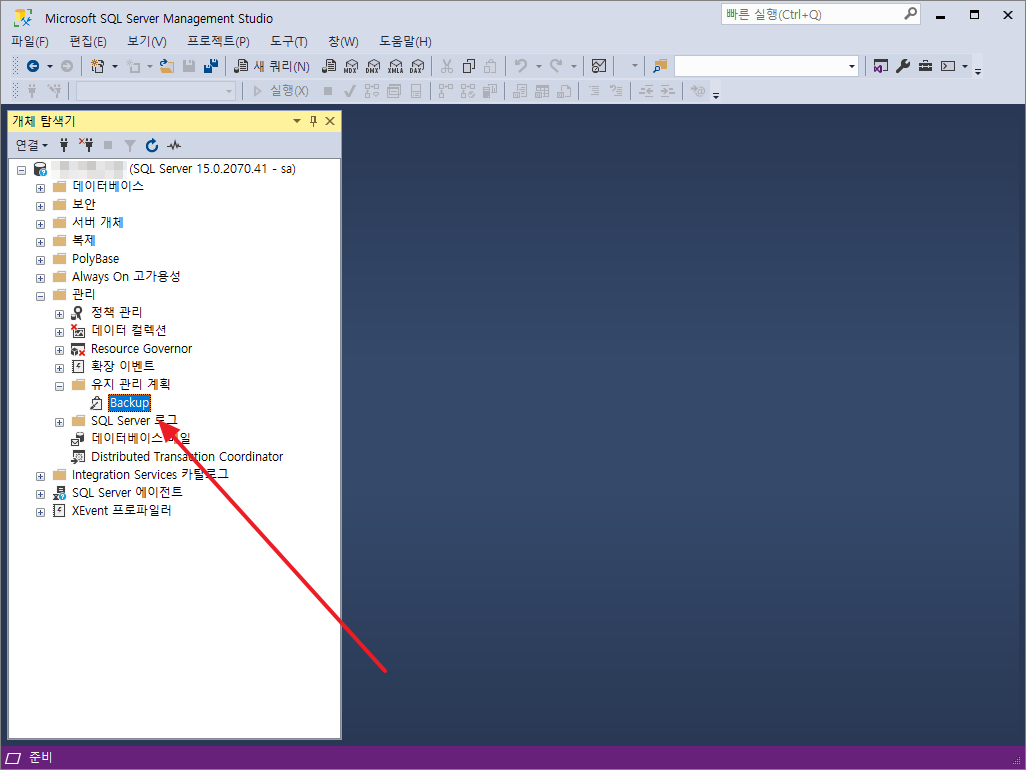Click the database engine query icon
Viewport: 1026px width, 770px height.
[x=330, y=66]
